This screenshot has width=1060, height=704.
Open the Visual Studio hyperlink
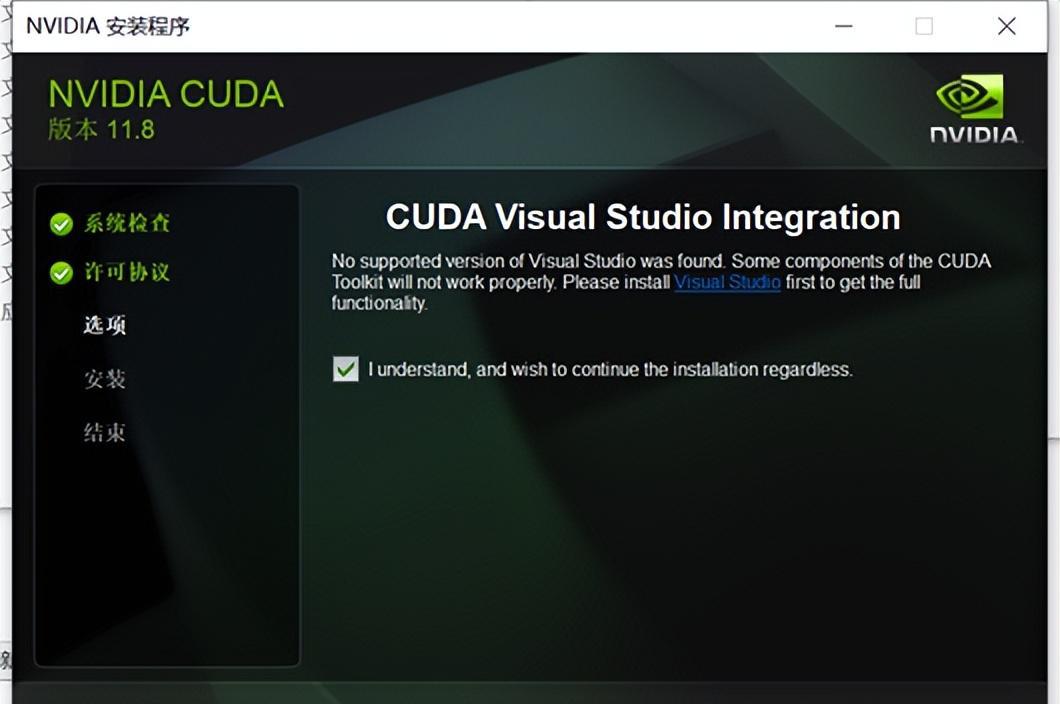[x=727, y=282]
